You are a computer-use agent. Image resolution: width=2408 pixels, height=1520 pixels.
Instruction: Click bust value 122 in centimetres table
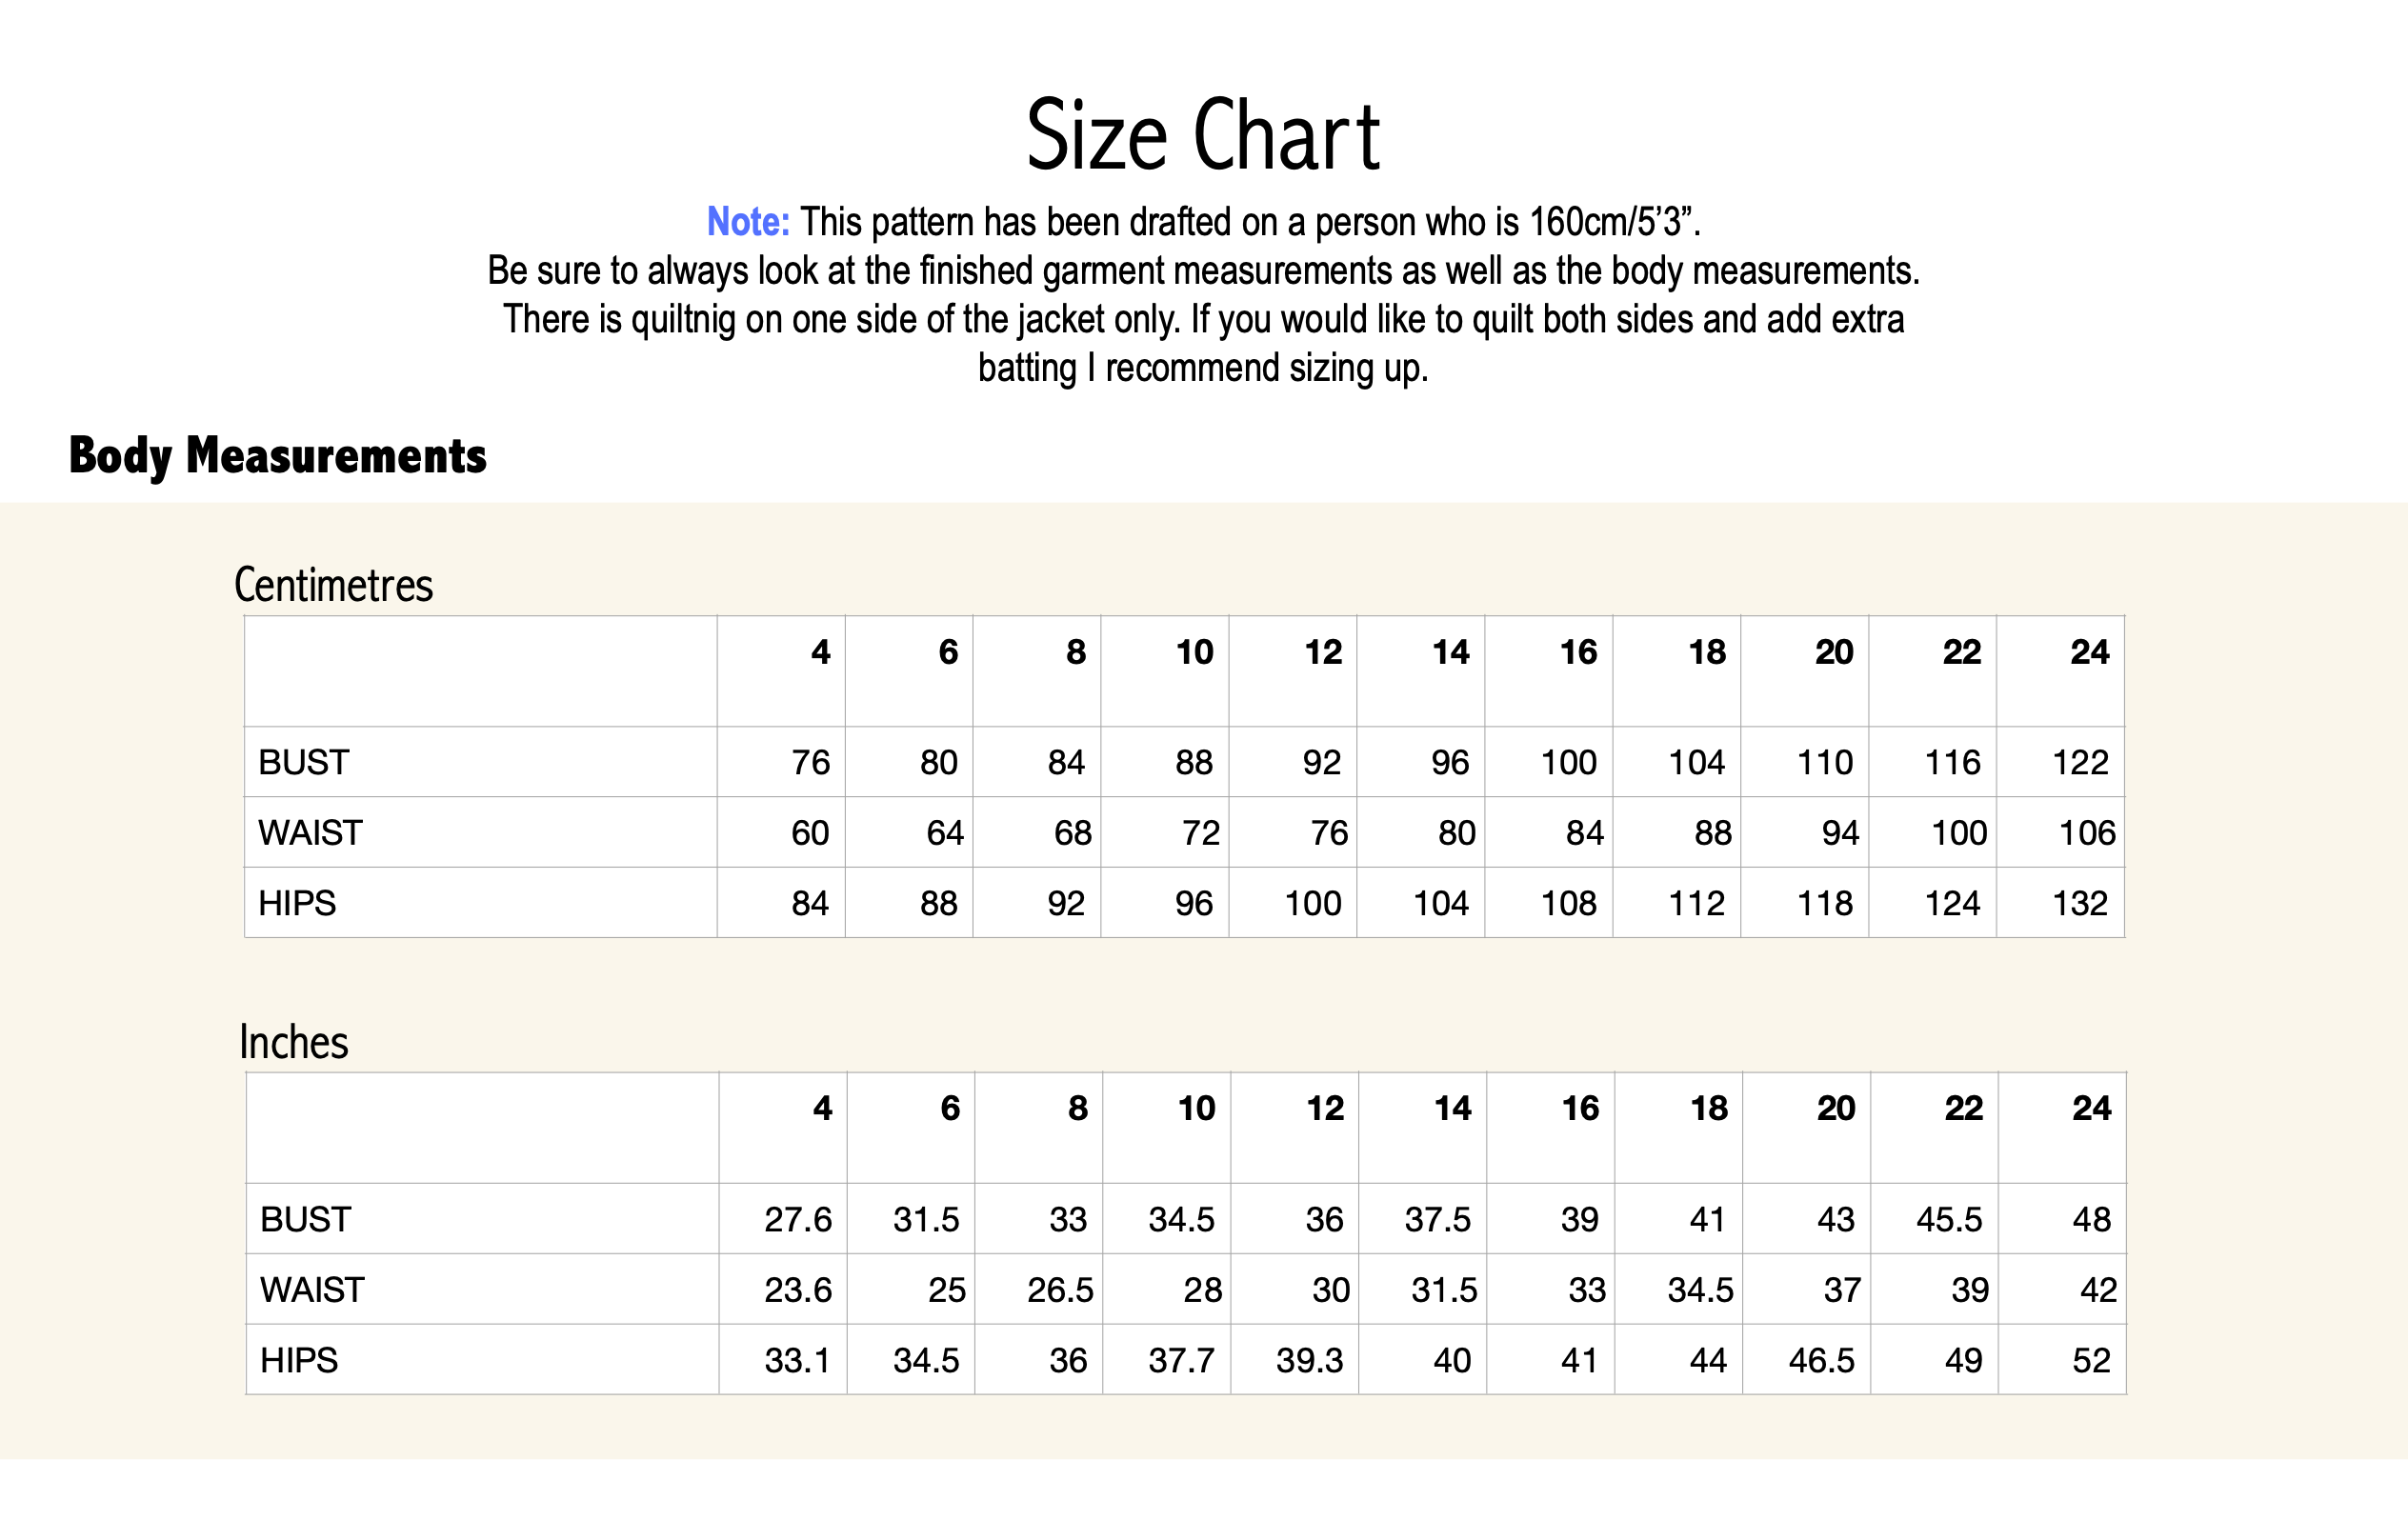[2080, 763]
